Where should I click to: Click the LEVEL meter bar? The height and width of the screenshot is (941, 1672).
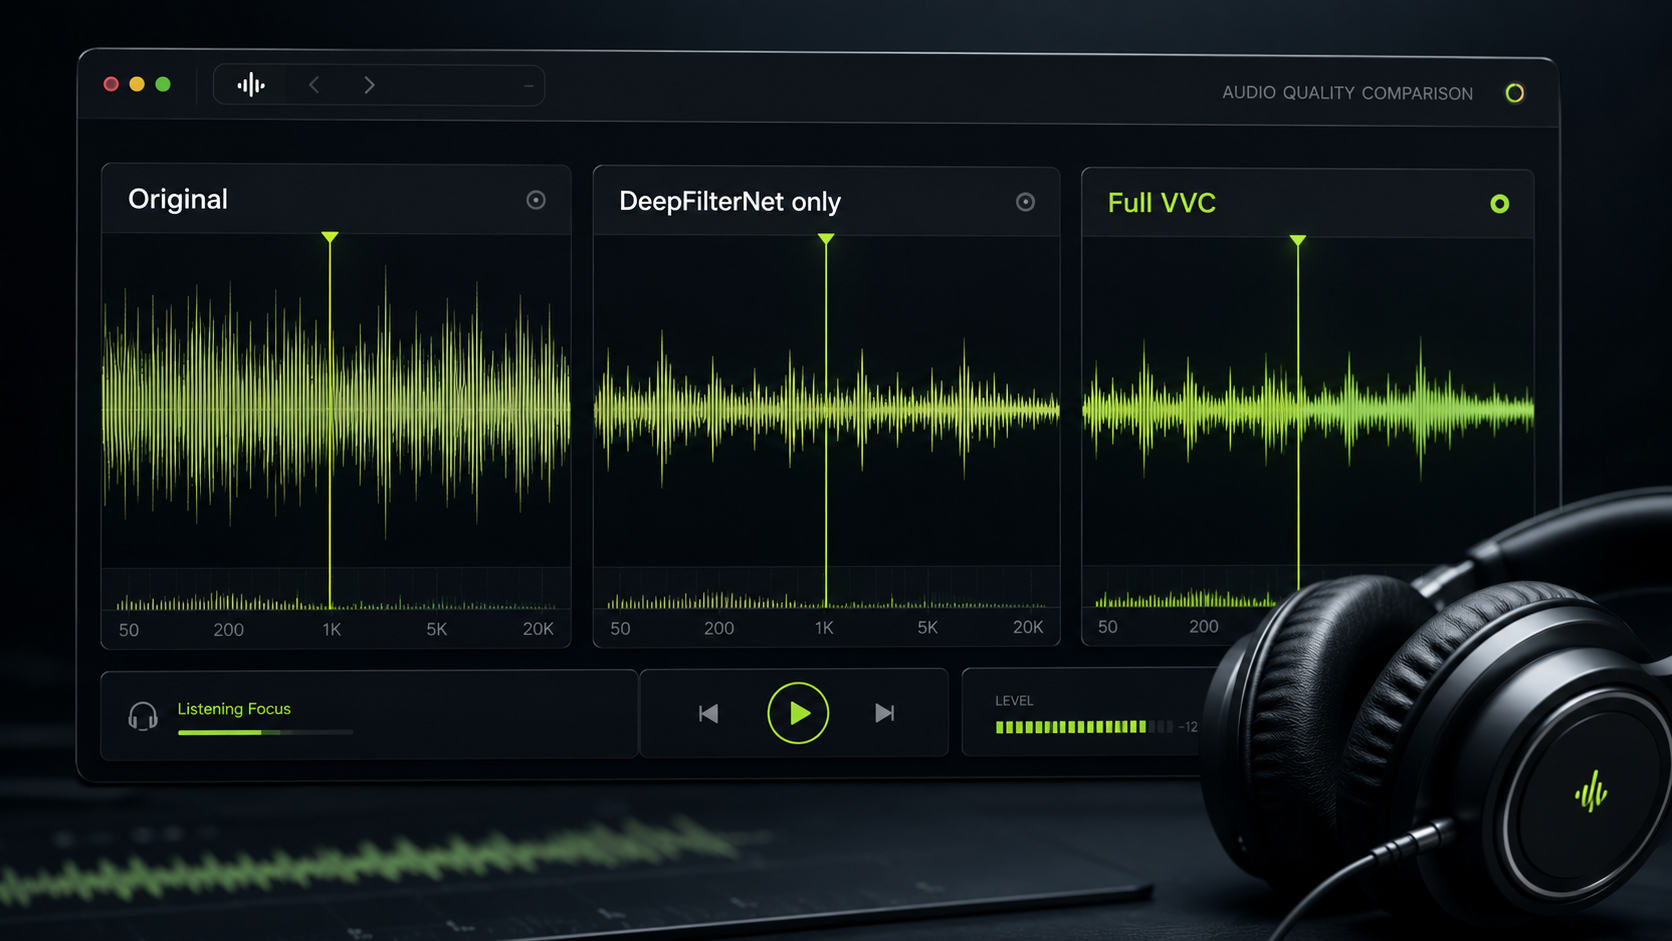click(x=1084, y=727)
